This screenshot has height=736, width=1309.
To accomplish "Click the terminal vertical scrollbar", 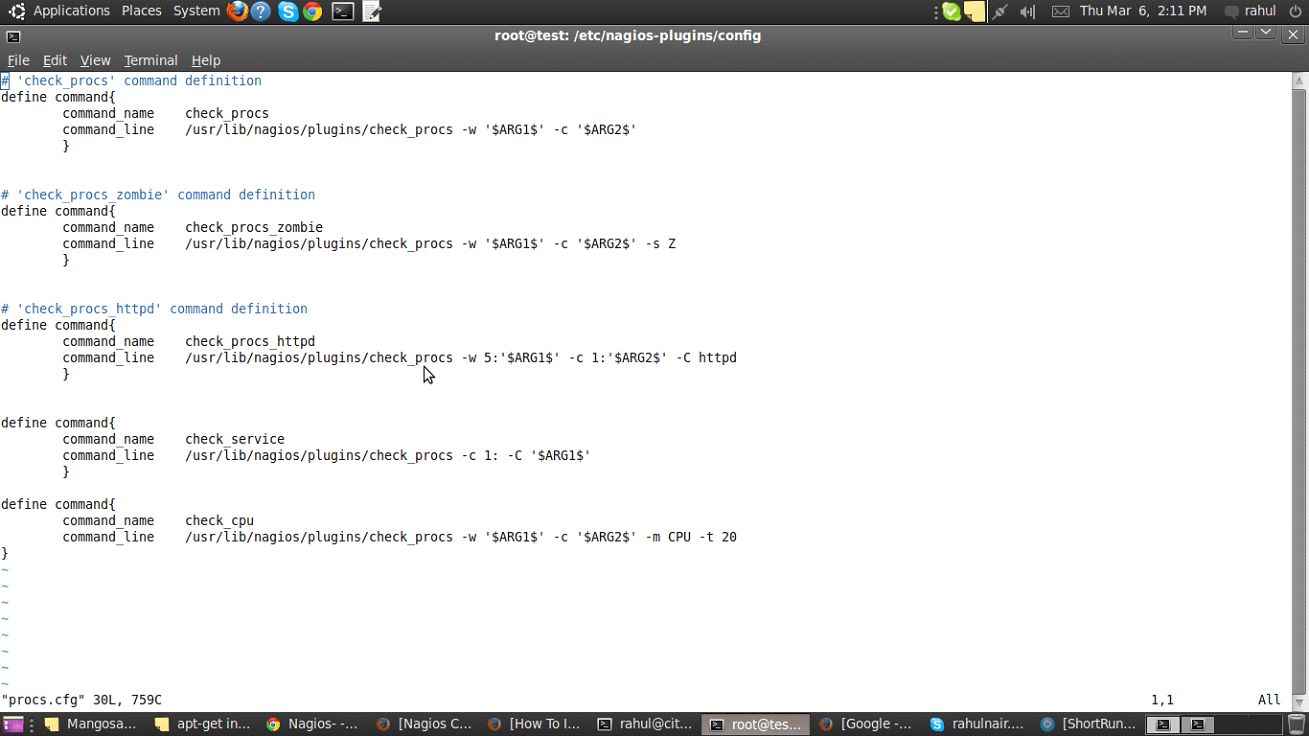I will (1299, 391).
